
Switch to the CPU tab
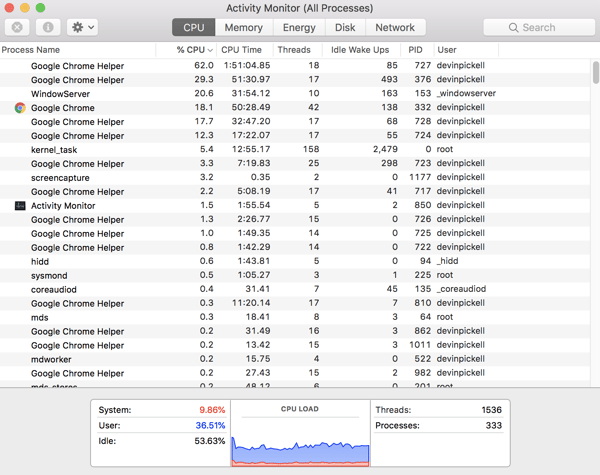[194, 28]
